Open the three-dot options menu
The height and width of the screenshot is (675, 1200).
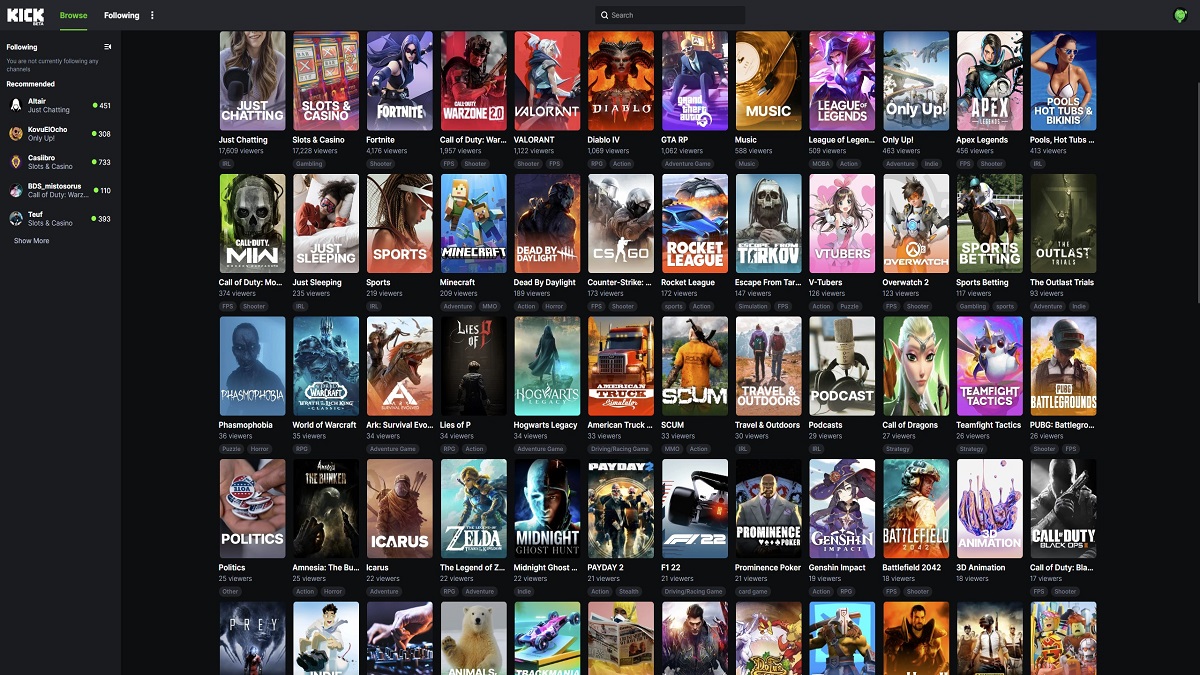click(151, 15)
